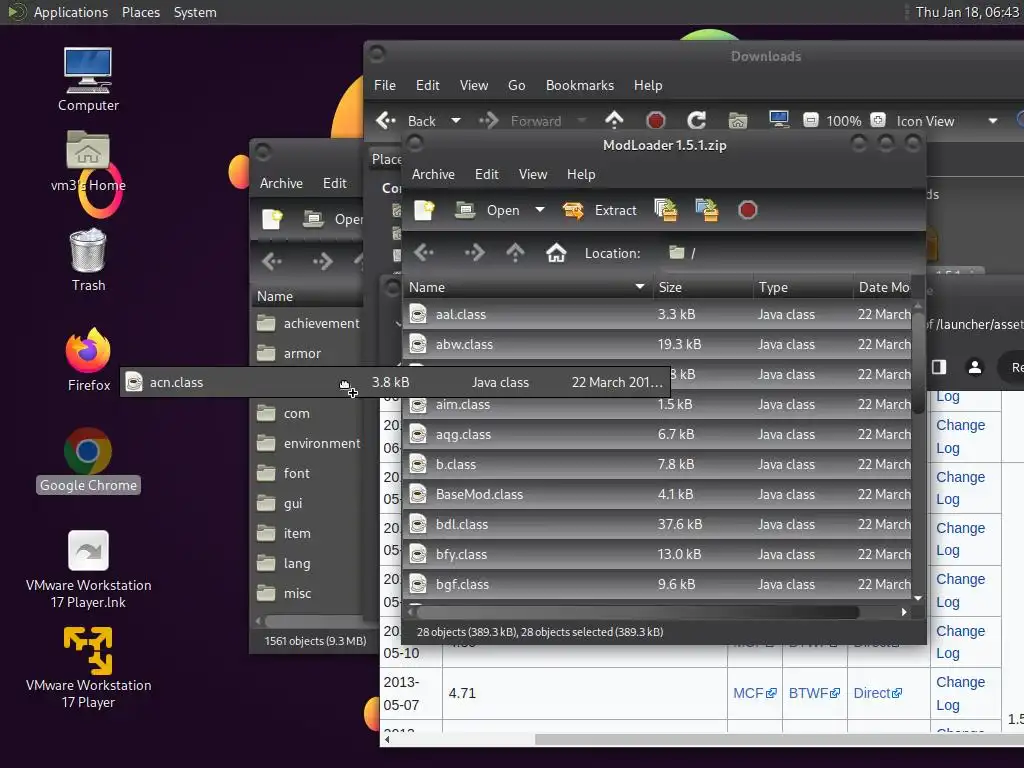Click the Reload icon in Downloads toolbar
1024x768 pixels.
[x=696, y=120]
